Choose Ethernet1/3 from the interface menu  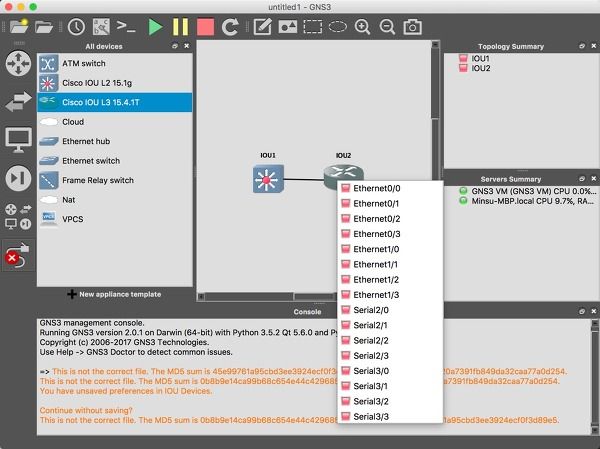tap(390, 295)
